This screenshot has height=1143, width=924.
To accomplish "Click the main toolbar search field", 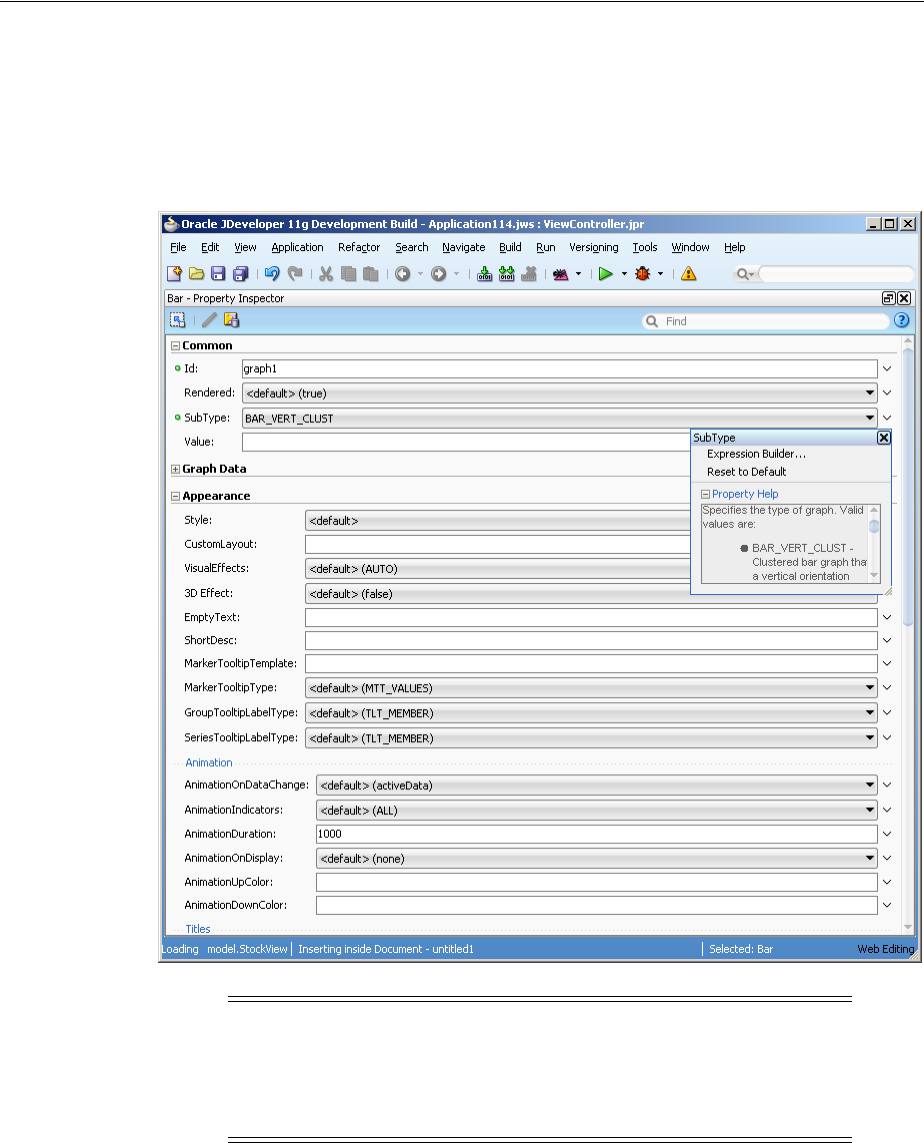I will [x=835, y=274].
